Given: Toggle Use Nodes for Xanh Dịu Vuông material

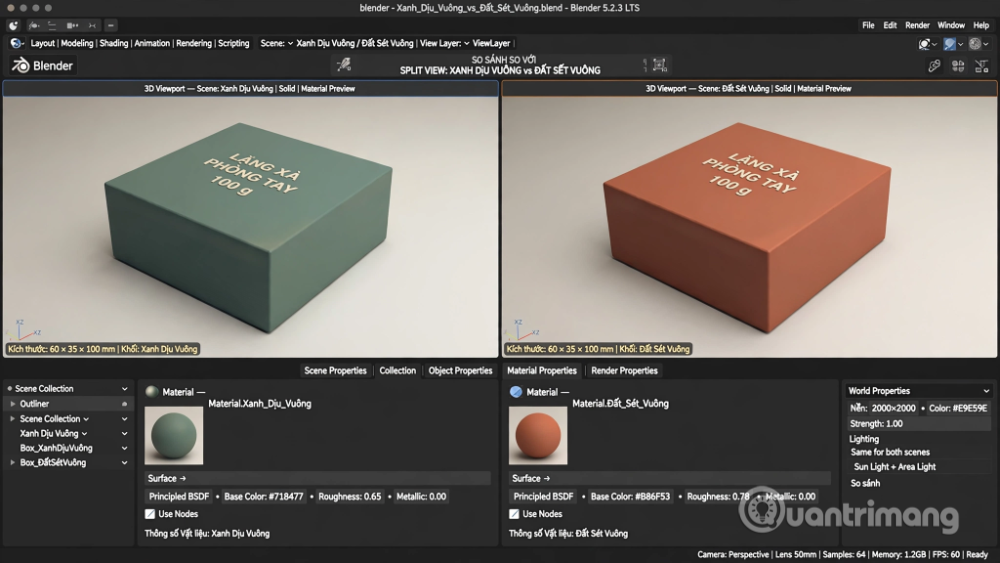Looking at the screenshot, I should click(x=150, y=514).
